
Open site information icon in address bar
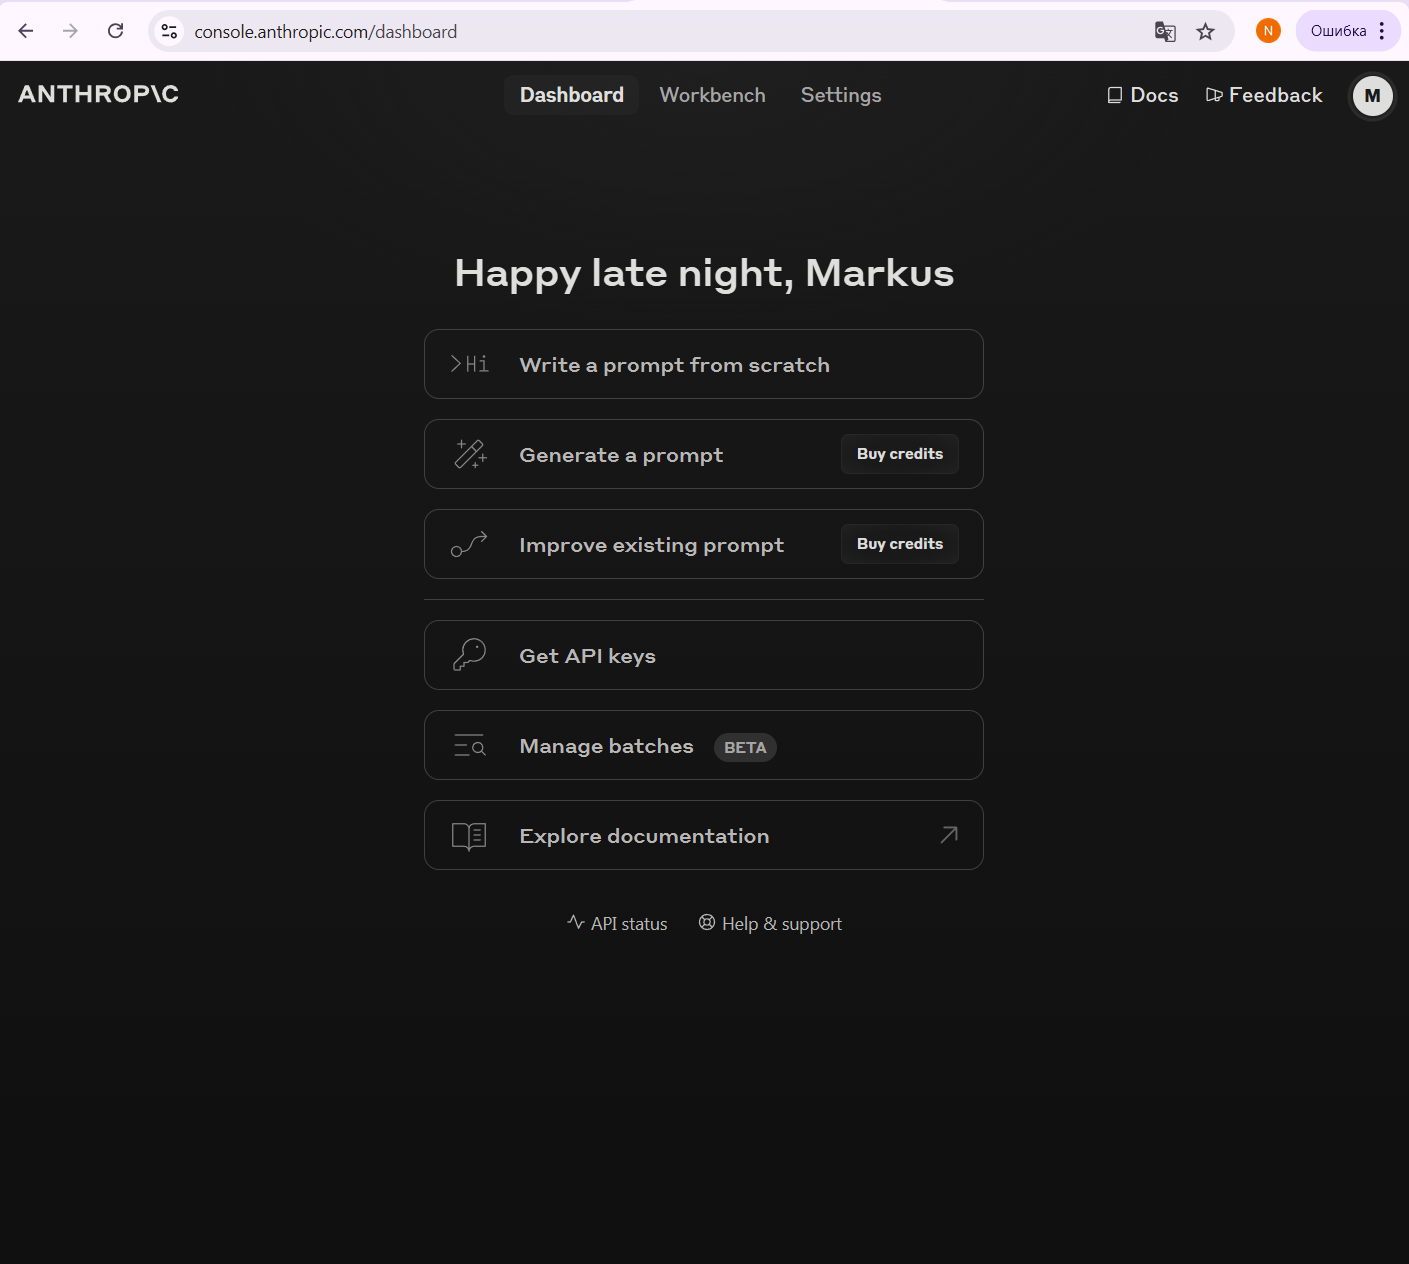pos(170,31)
